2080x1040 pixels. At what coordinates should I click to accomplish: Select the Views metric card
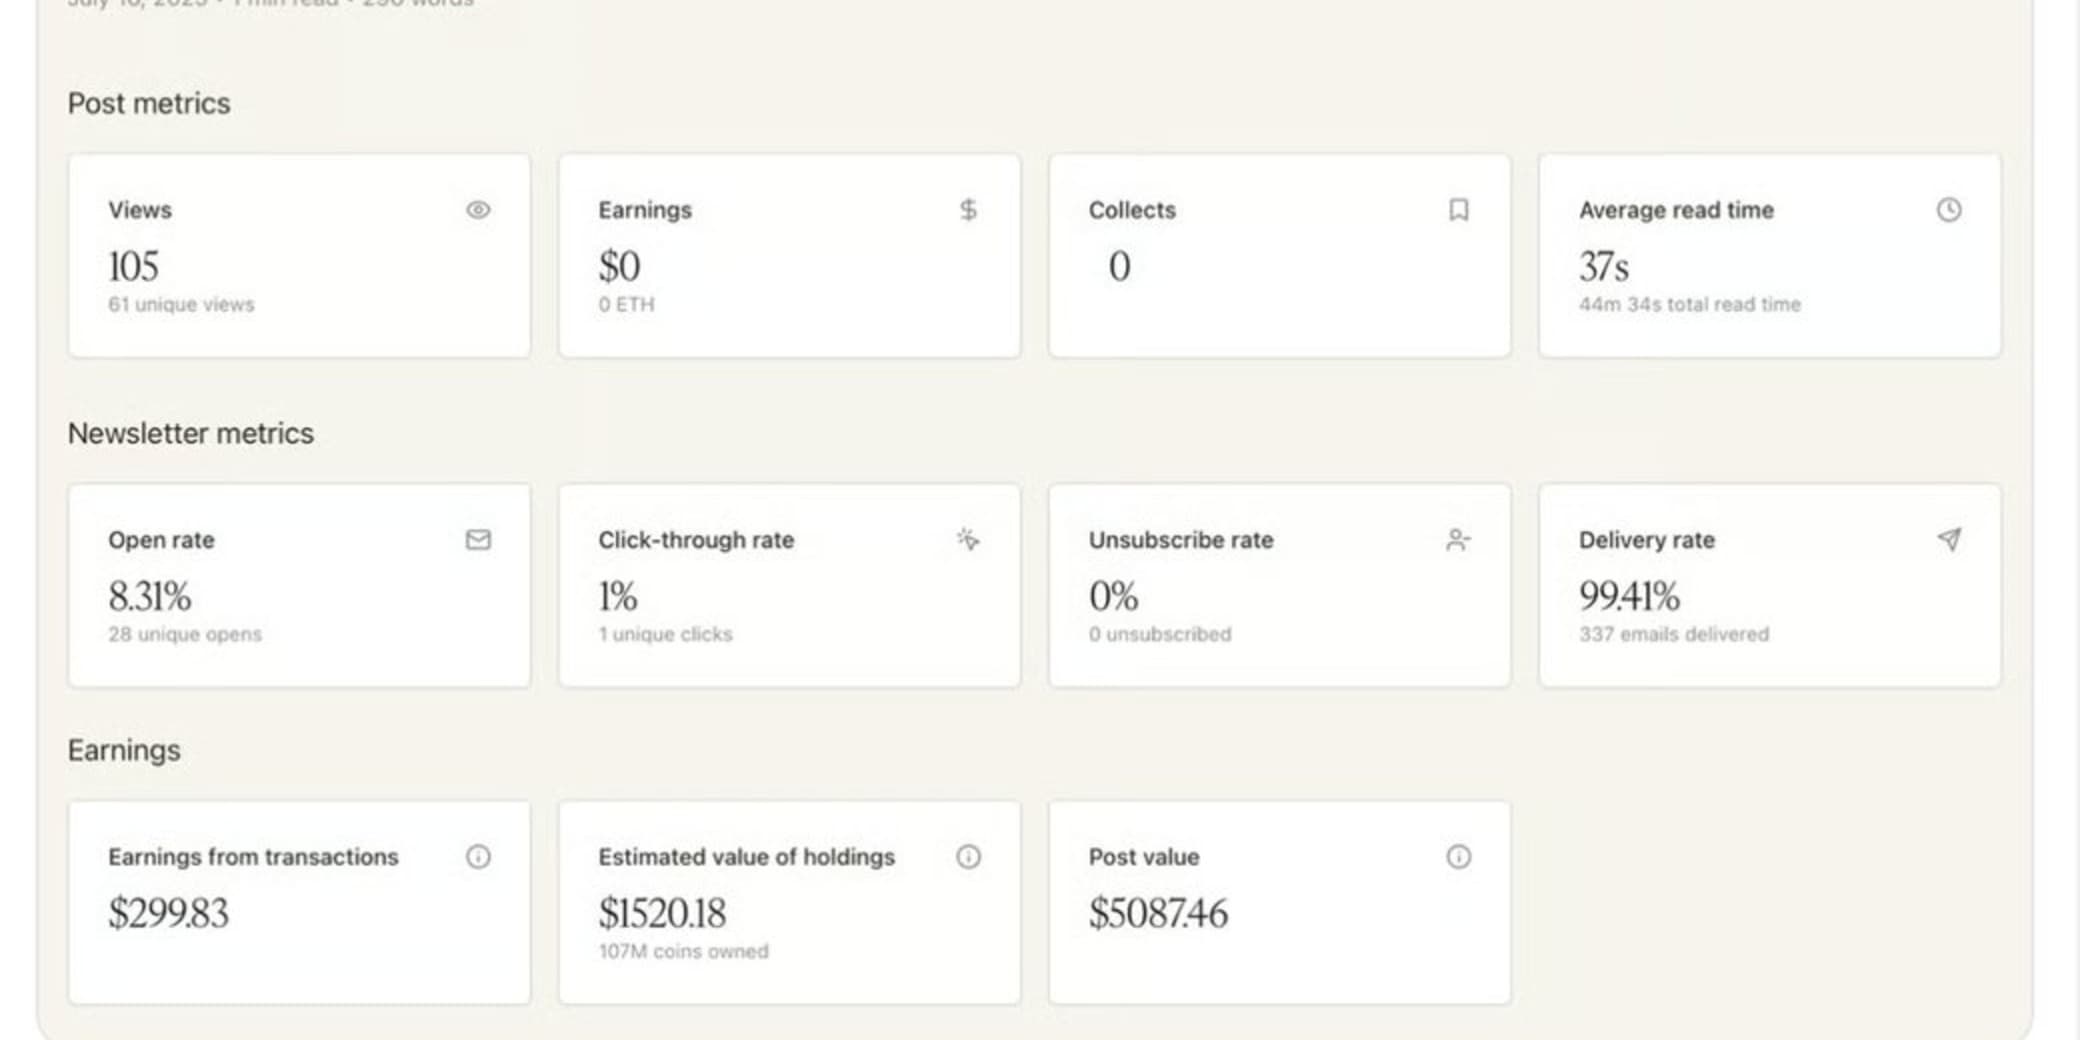[x=299, y=256]
